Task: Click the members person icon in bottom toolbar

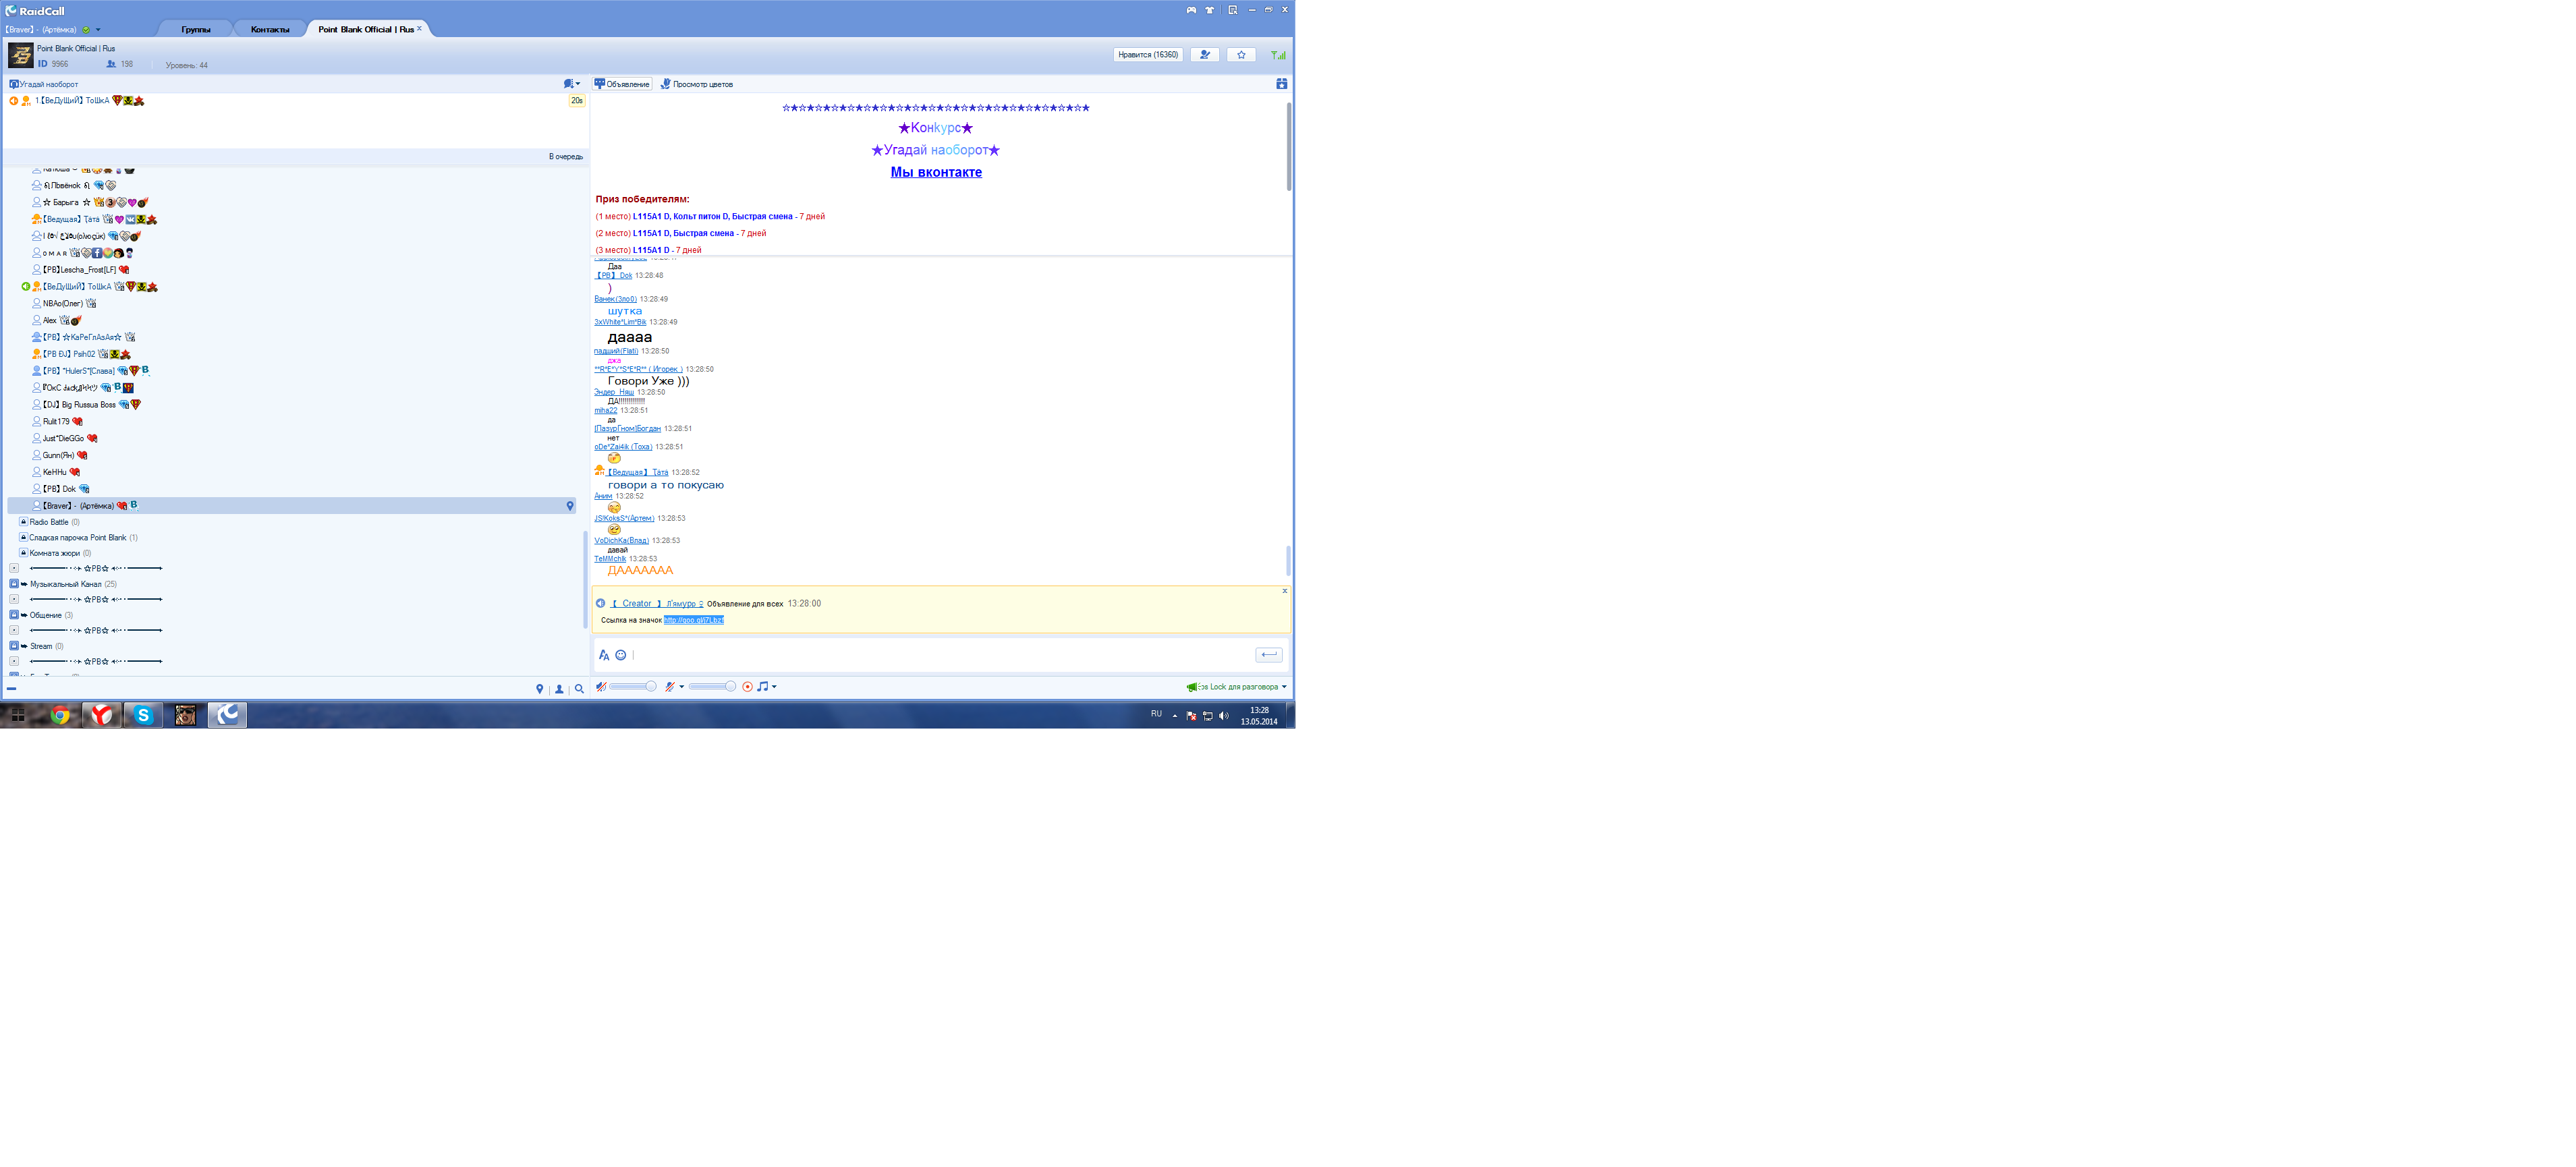Action: point(559,689)
